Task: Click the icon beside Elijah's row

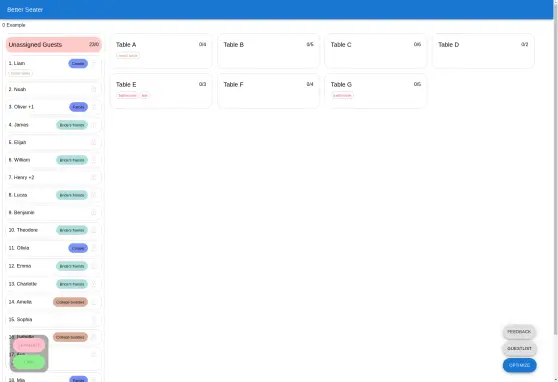Action: click(x=94, y=142)
